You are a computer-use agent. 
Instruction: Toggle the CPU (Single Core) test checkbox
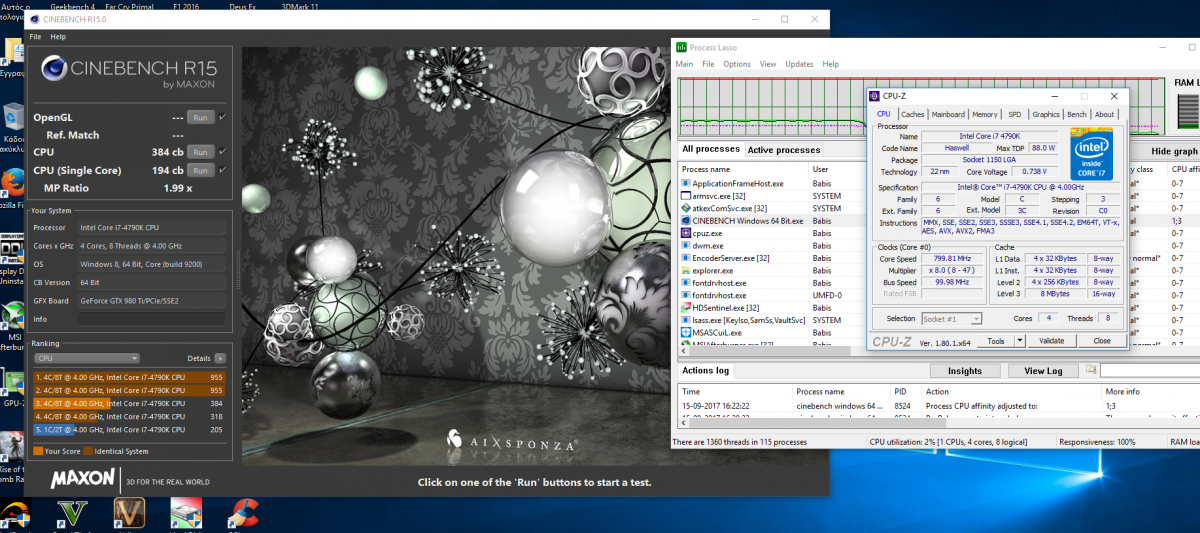click(222, 170)
